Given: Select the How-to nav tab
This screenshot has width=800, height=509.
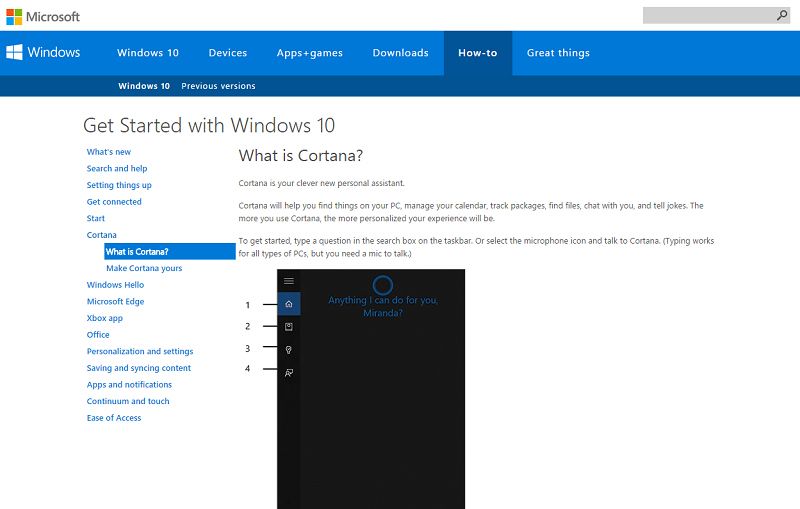Looking at the screenshot, I should (478, 53).
